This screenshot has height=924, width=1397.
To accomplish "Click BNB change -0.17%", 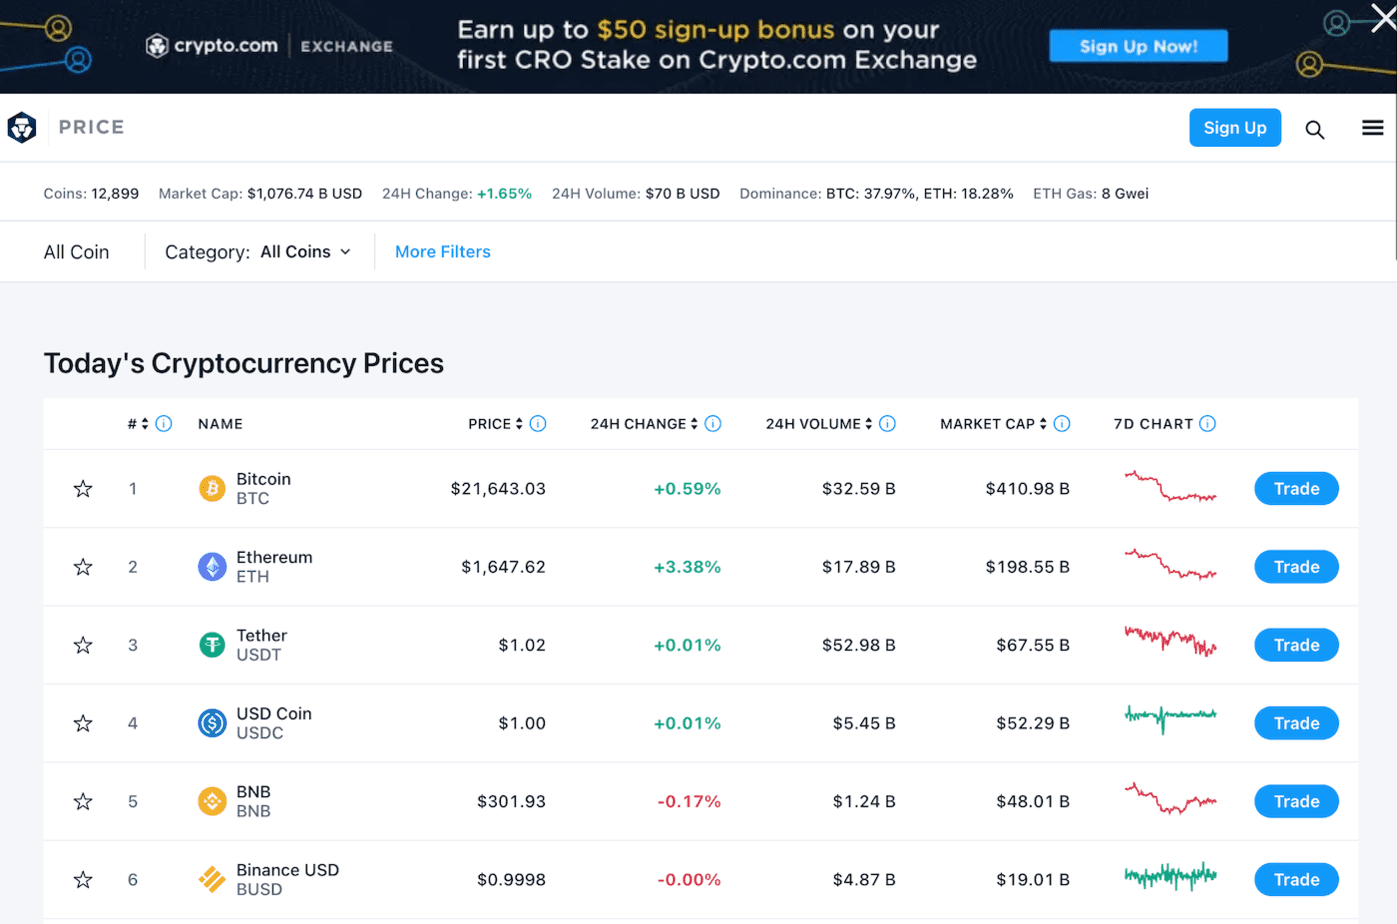I will tap(689, 801).
